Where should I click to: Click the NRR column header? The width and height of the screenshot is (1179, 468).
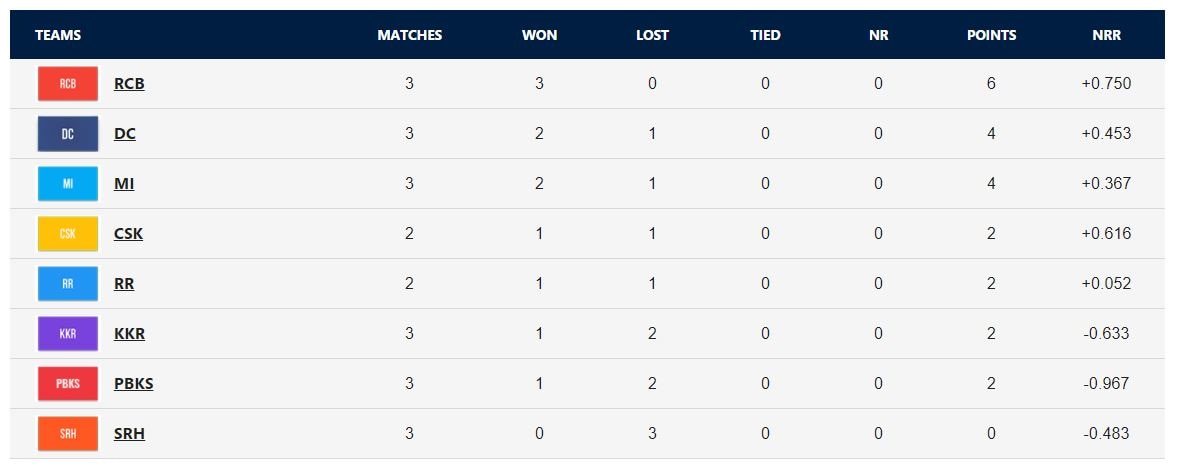click(x=1106, y=35)
